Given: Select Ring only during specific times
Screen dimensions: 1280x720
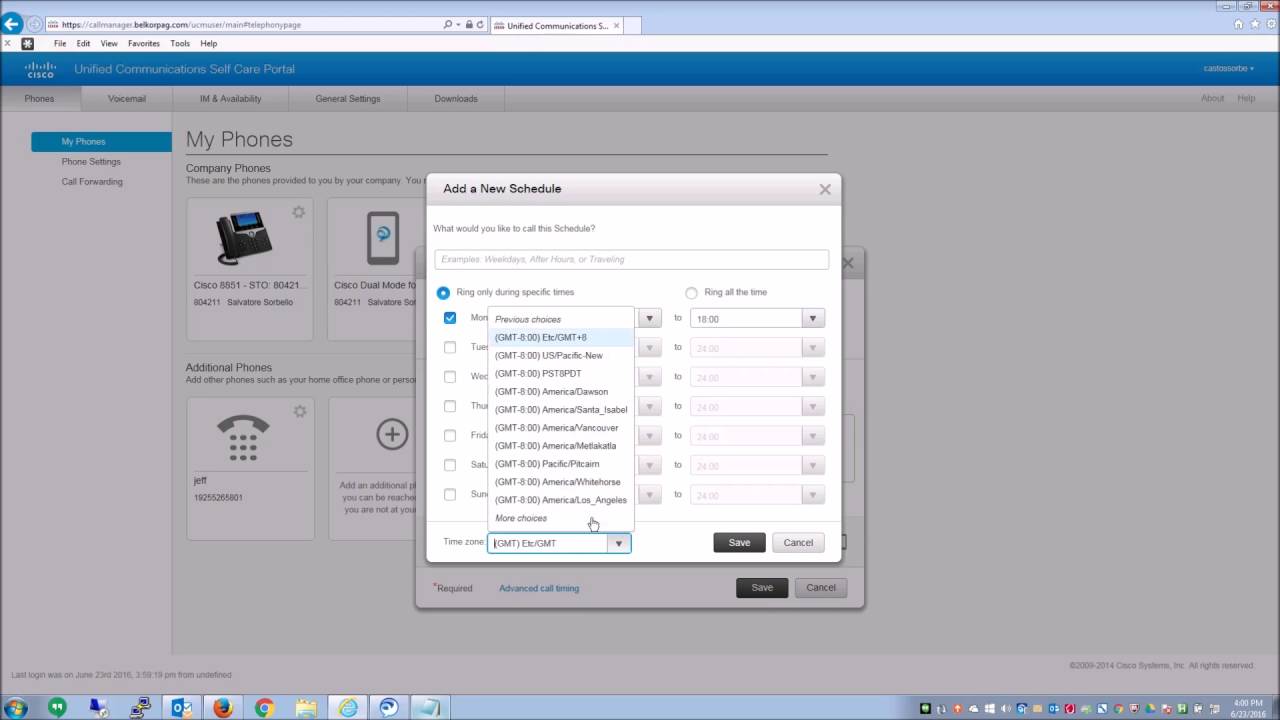Looking at the screenshot, I should pos(443,293).
